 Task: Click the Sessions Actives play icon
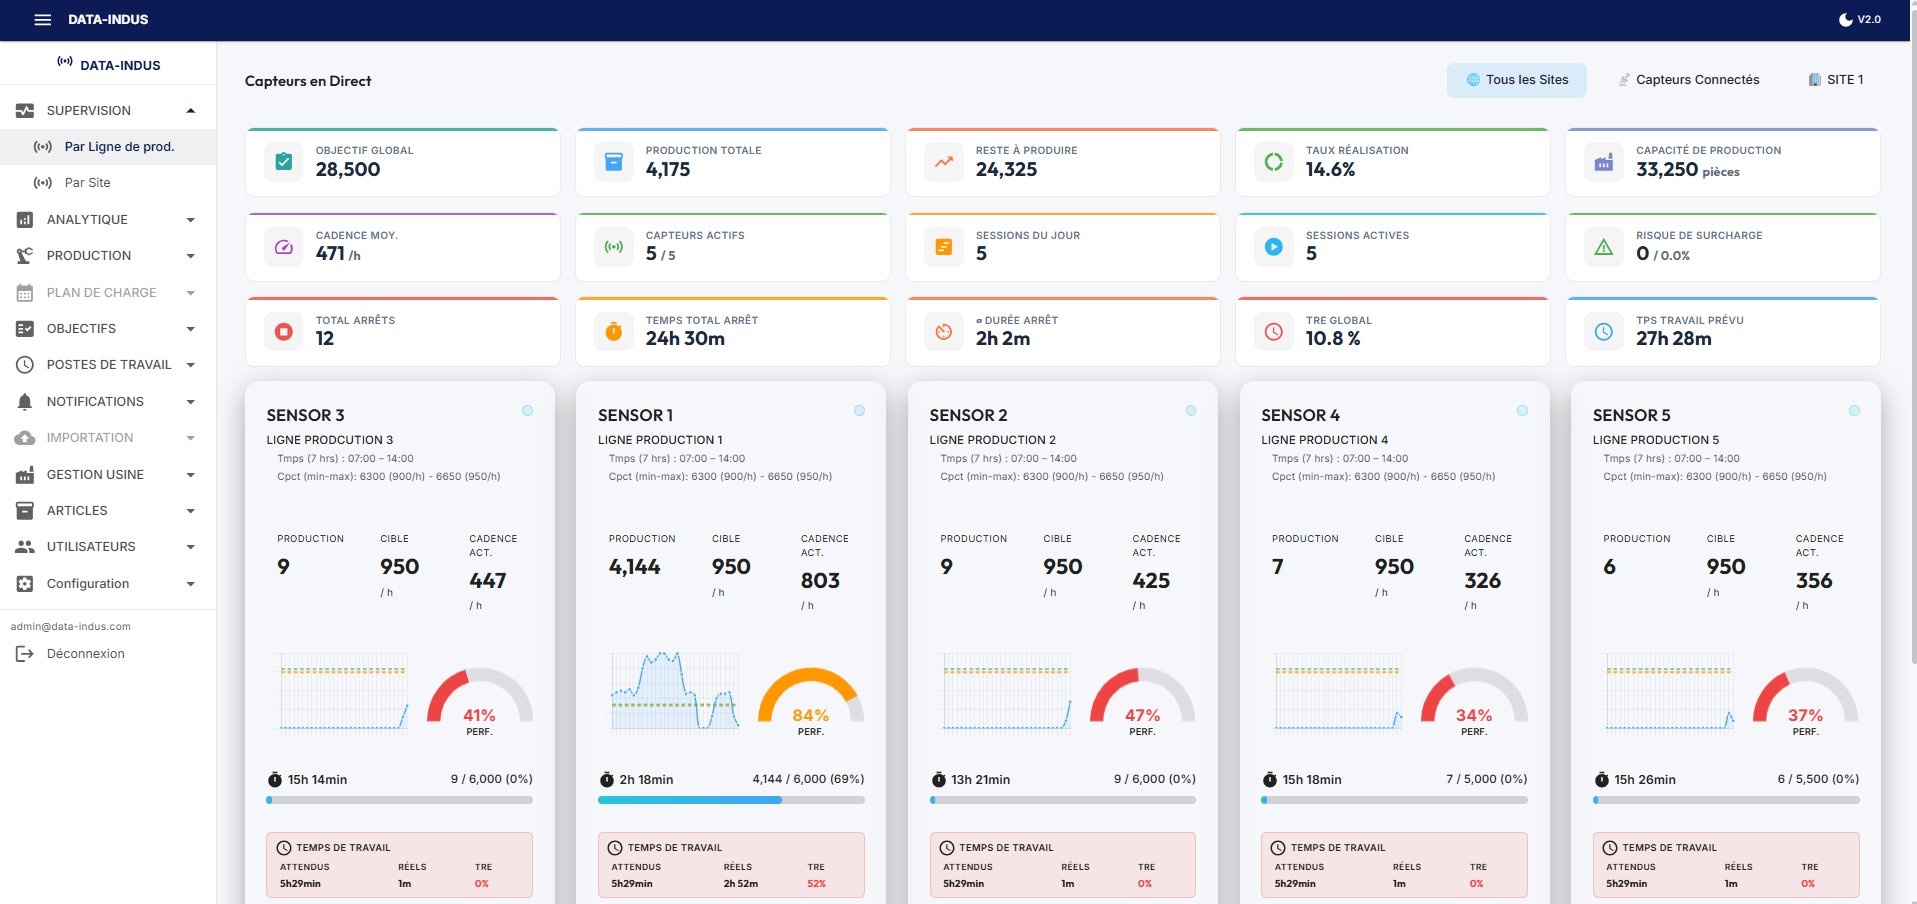(x=1274, y=246)
